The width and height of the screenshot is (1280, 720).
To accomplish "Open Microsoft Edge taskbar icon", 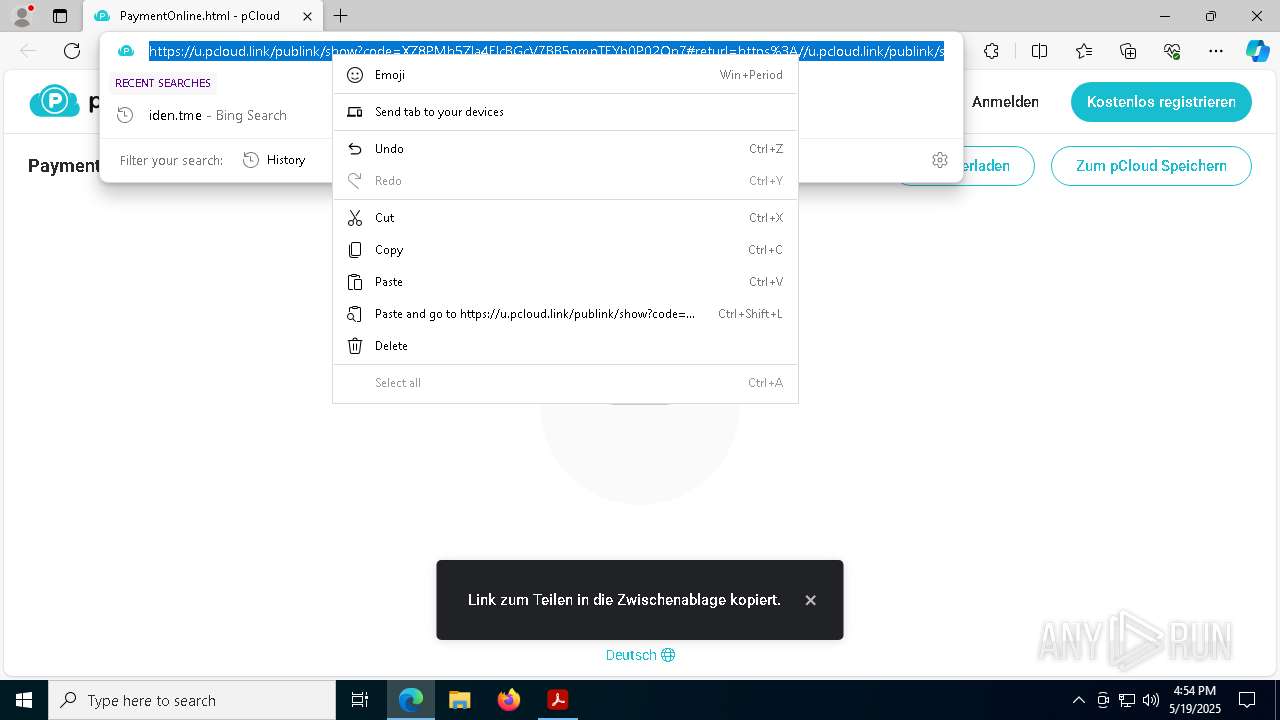I will point(411,700).
